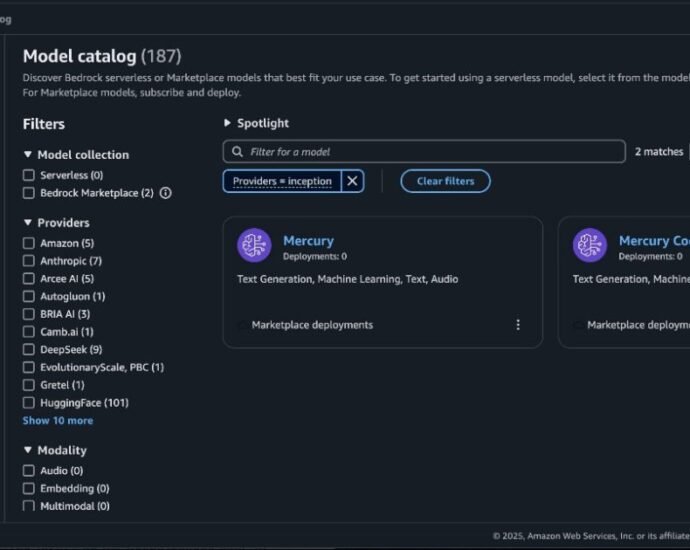Click the search magnifier icon in filter field
690x550 pixels.
point(237,152)
